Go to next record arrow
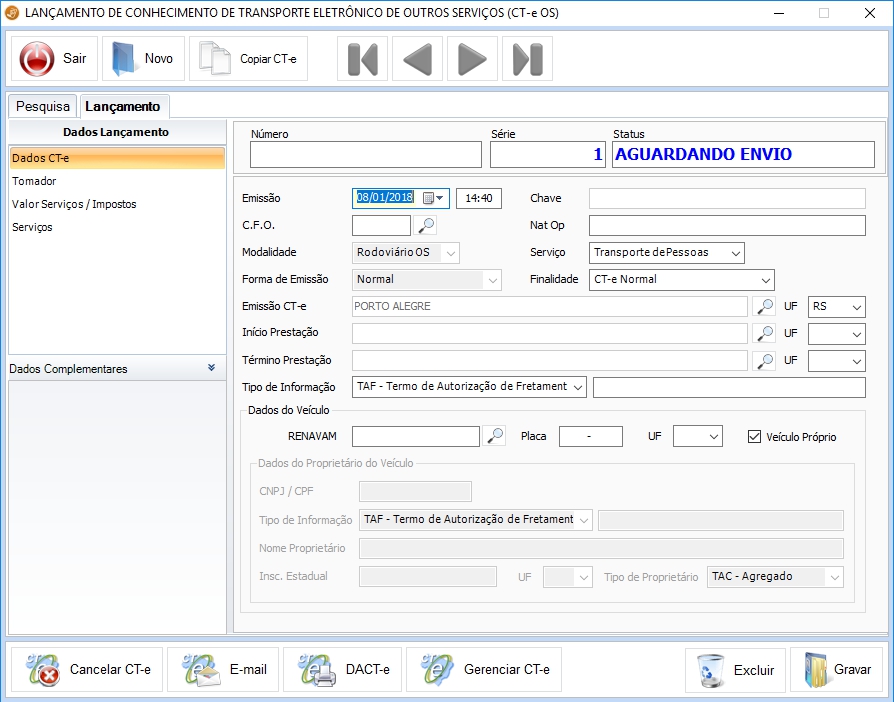The height and width of the screenshot is (702, 894). tap(472, 59)
